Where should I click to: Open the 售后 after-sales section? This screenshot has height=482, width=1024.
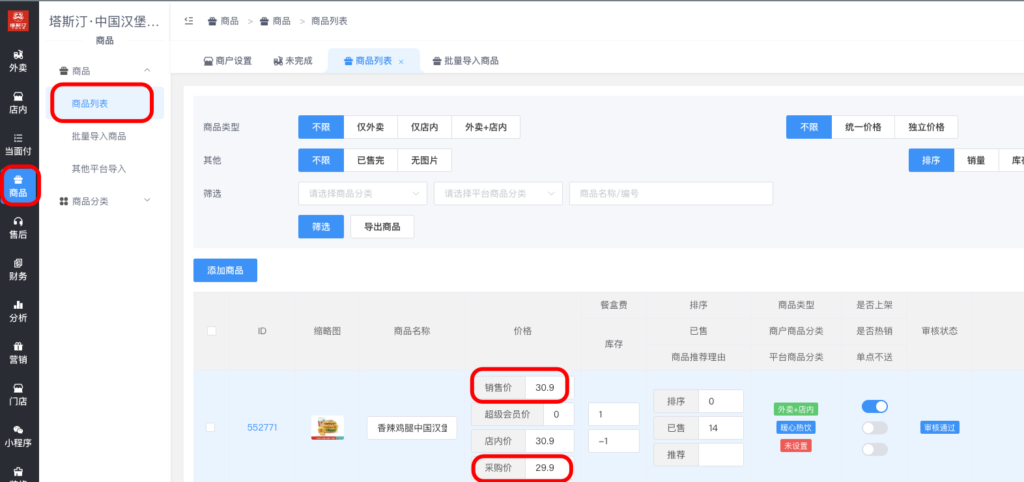tap(18, 228)
